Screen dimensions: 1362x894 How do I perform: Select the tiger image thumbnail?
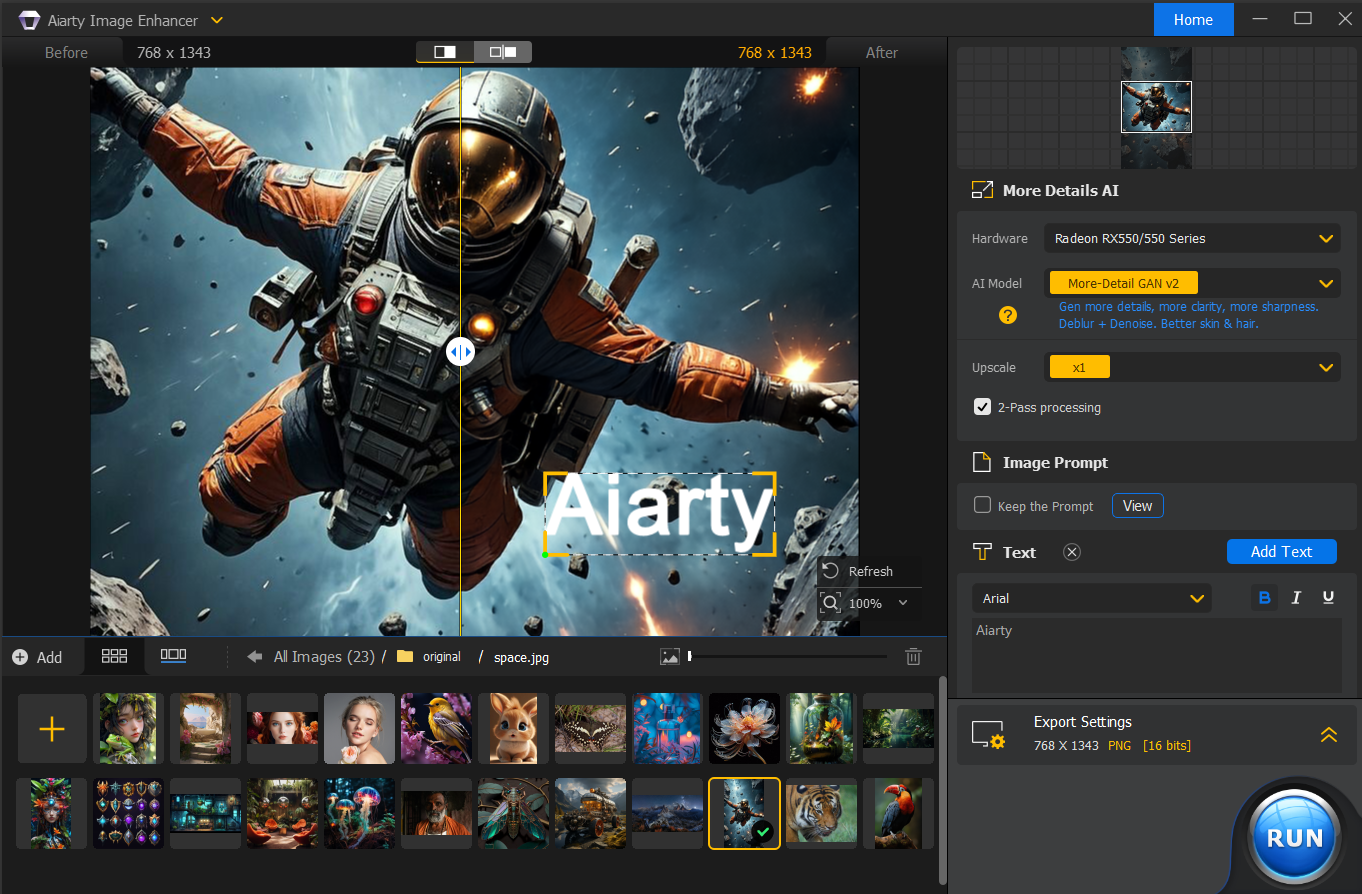pyautogui.click(x=820, y=813)
